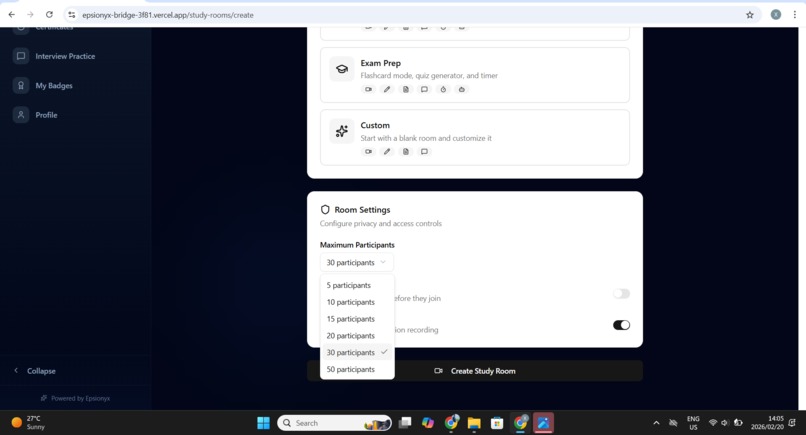Screen dimensions: 806x435
Task: Choose 20 participants from the list
Action: [x=357, y=335]
